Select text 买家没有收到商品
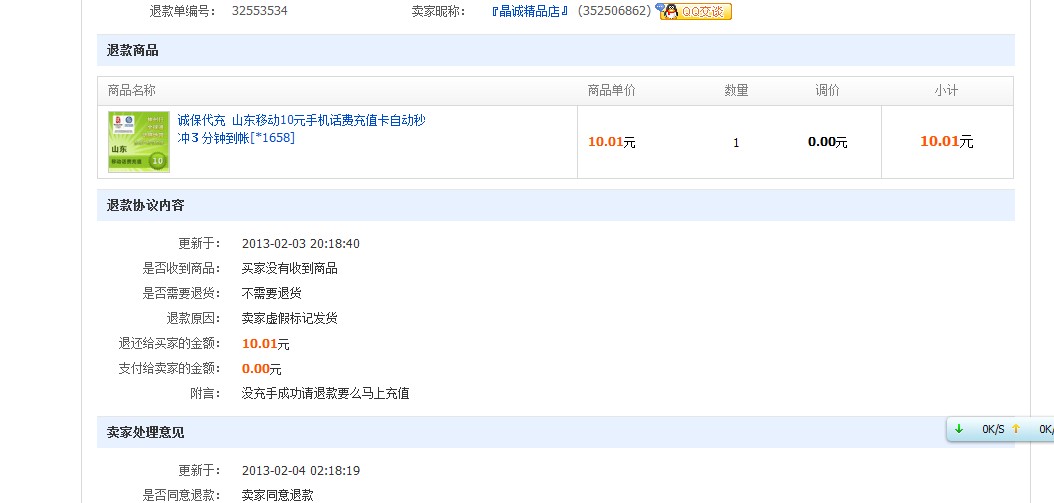The image size is (1054, 503). click(290, 269)
